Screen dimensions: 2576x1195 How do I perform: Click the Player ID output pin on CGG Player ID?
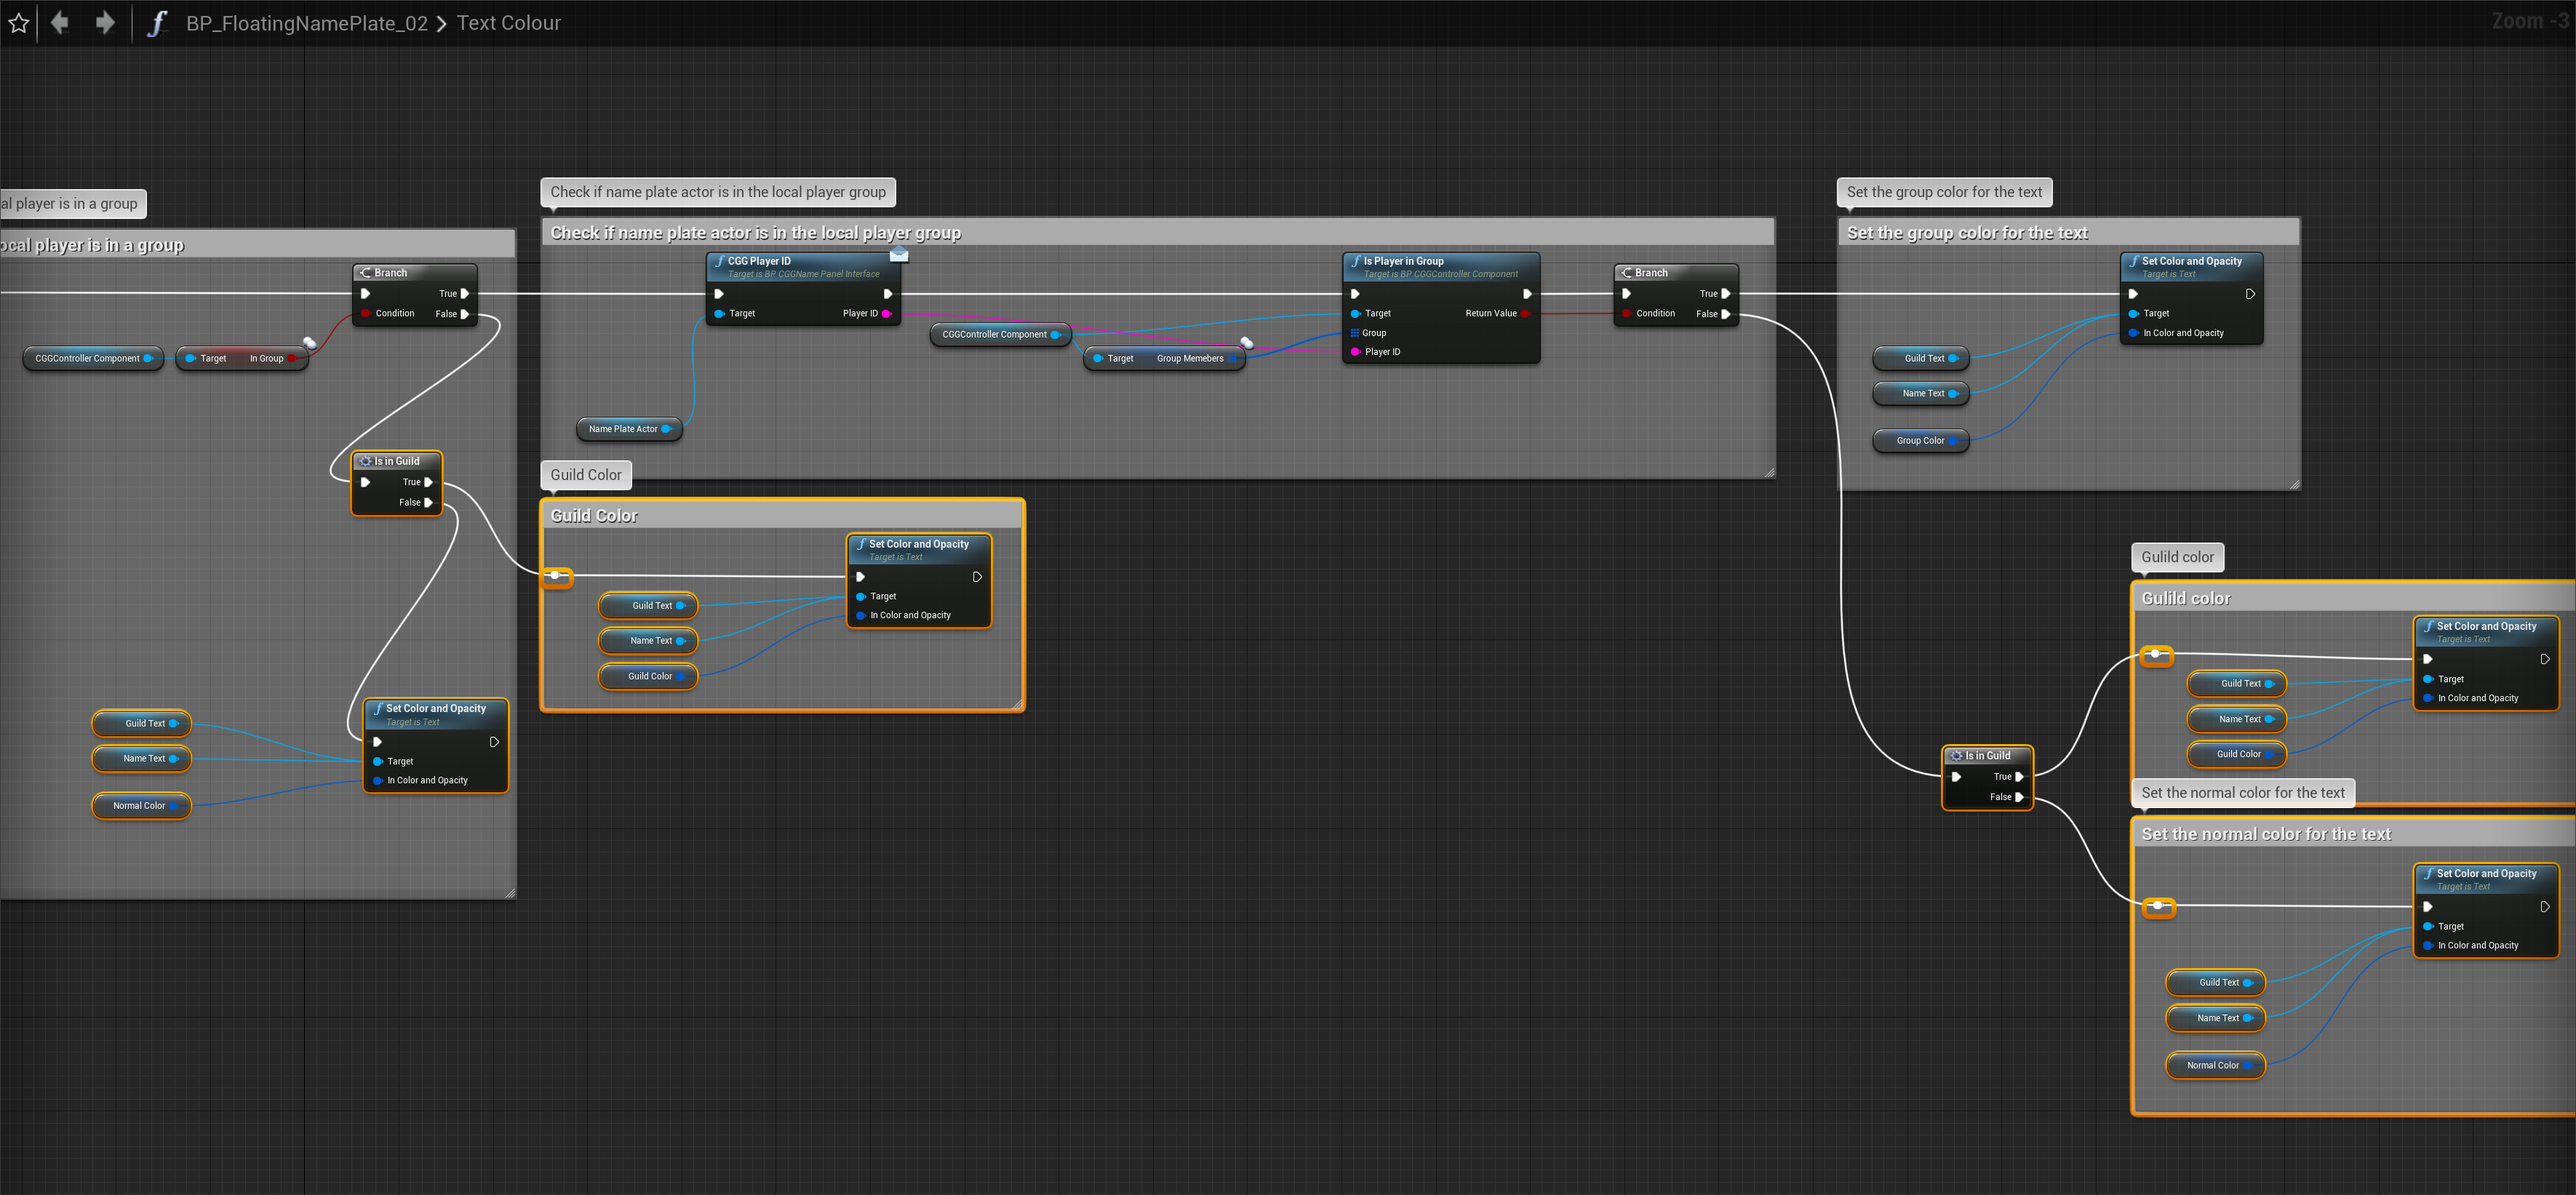(x=886, y=314)
